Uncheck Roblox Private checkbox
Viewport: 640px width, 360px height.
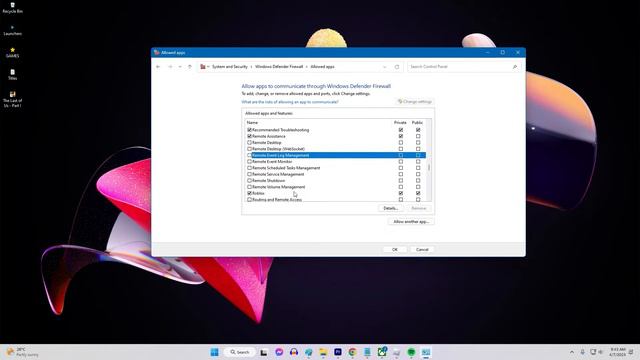[x=401, y=193]
